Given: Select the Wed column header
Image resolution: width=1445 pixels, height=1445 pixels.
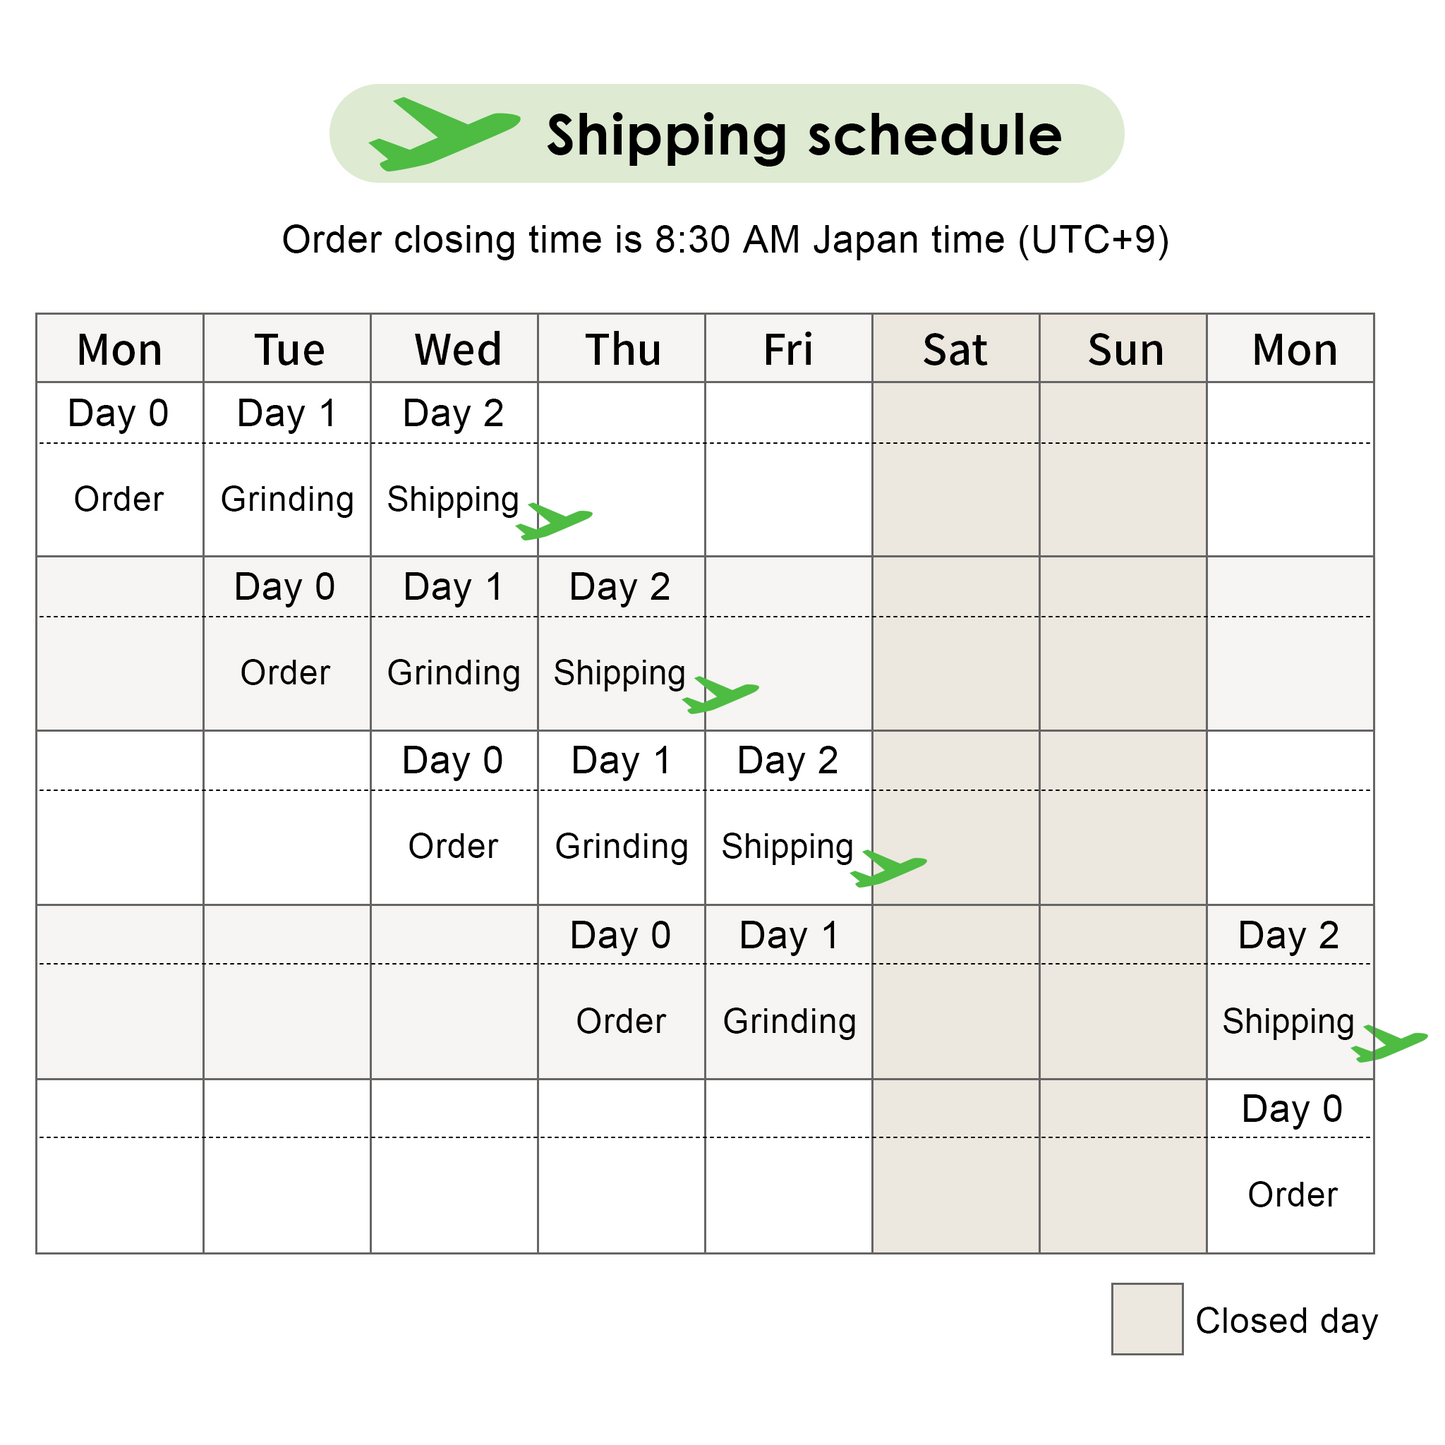Looking at the screenshot, I should pyautogui.click(x=457, y=350).
